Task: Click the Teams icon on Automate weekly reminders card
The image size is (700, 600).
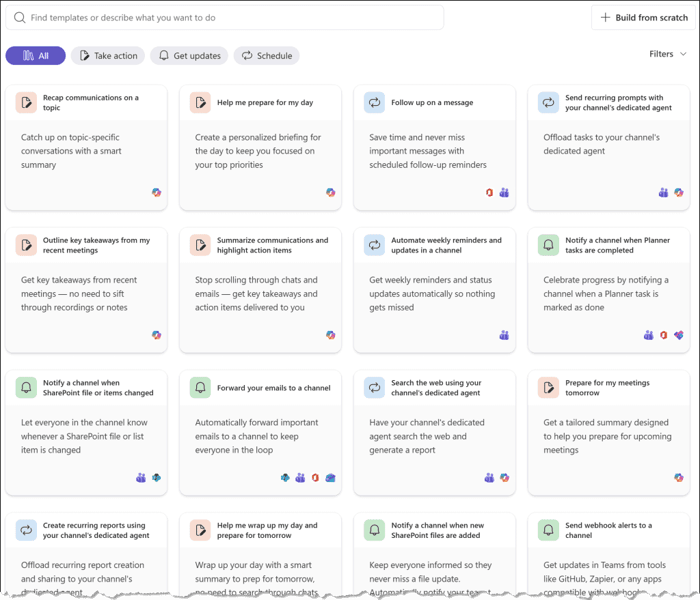Action: pos(504,335)
